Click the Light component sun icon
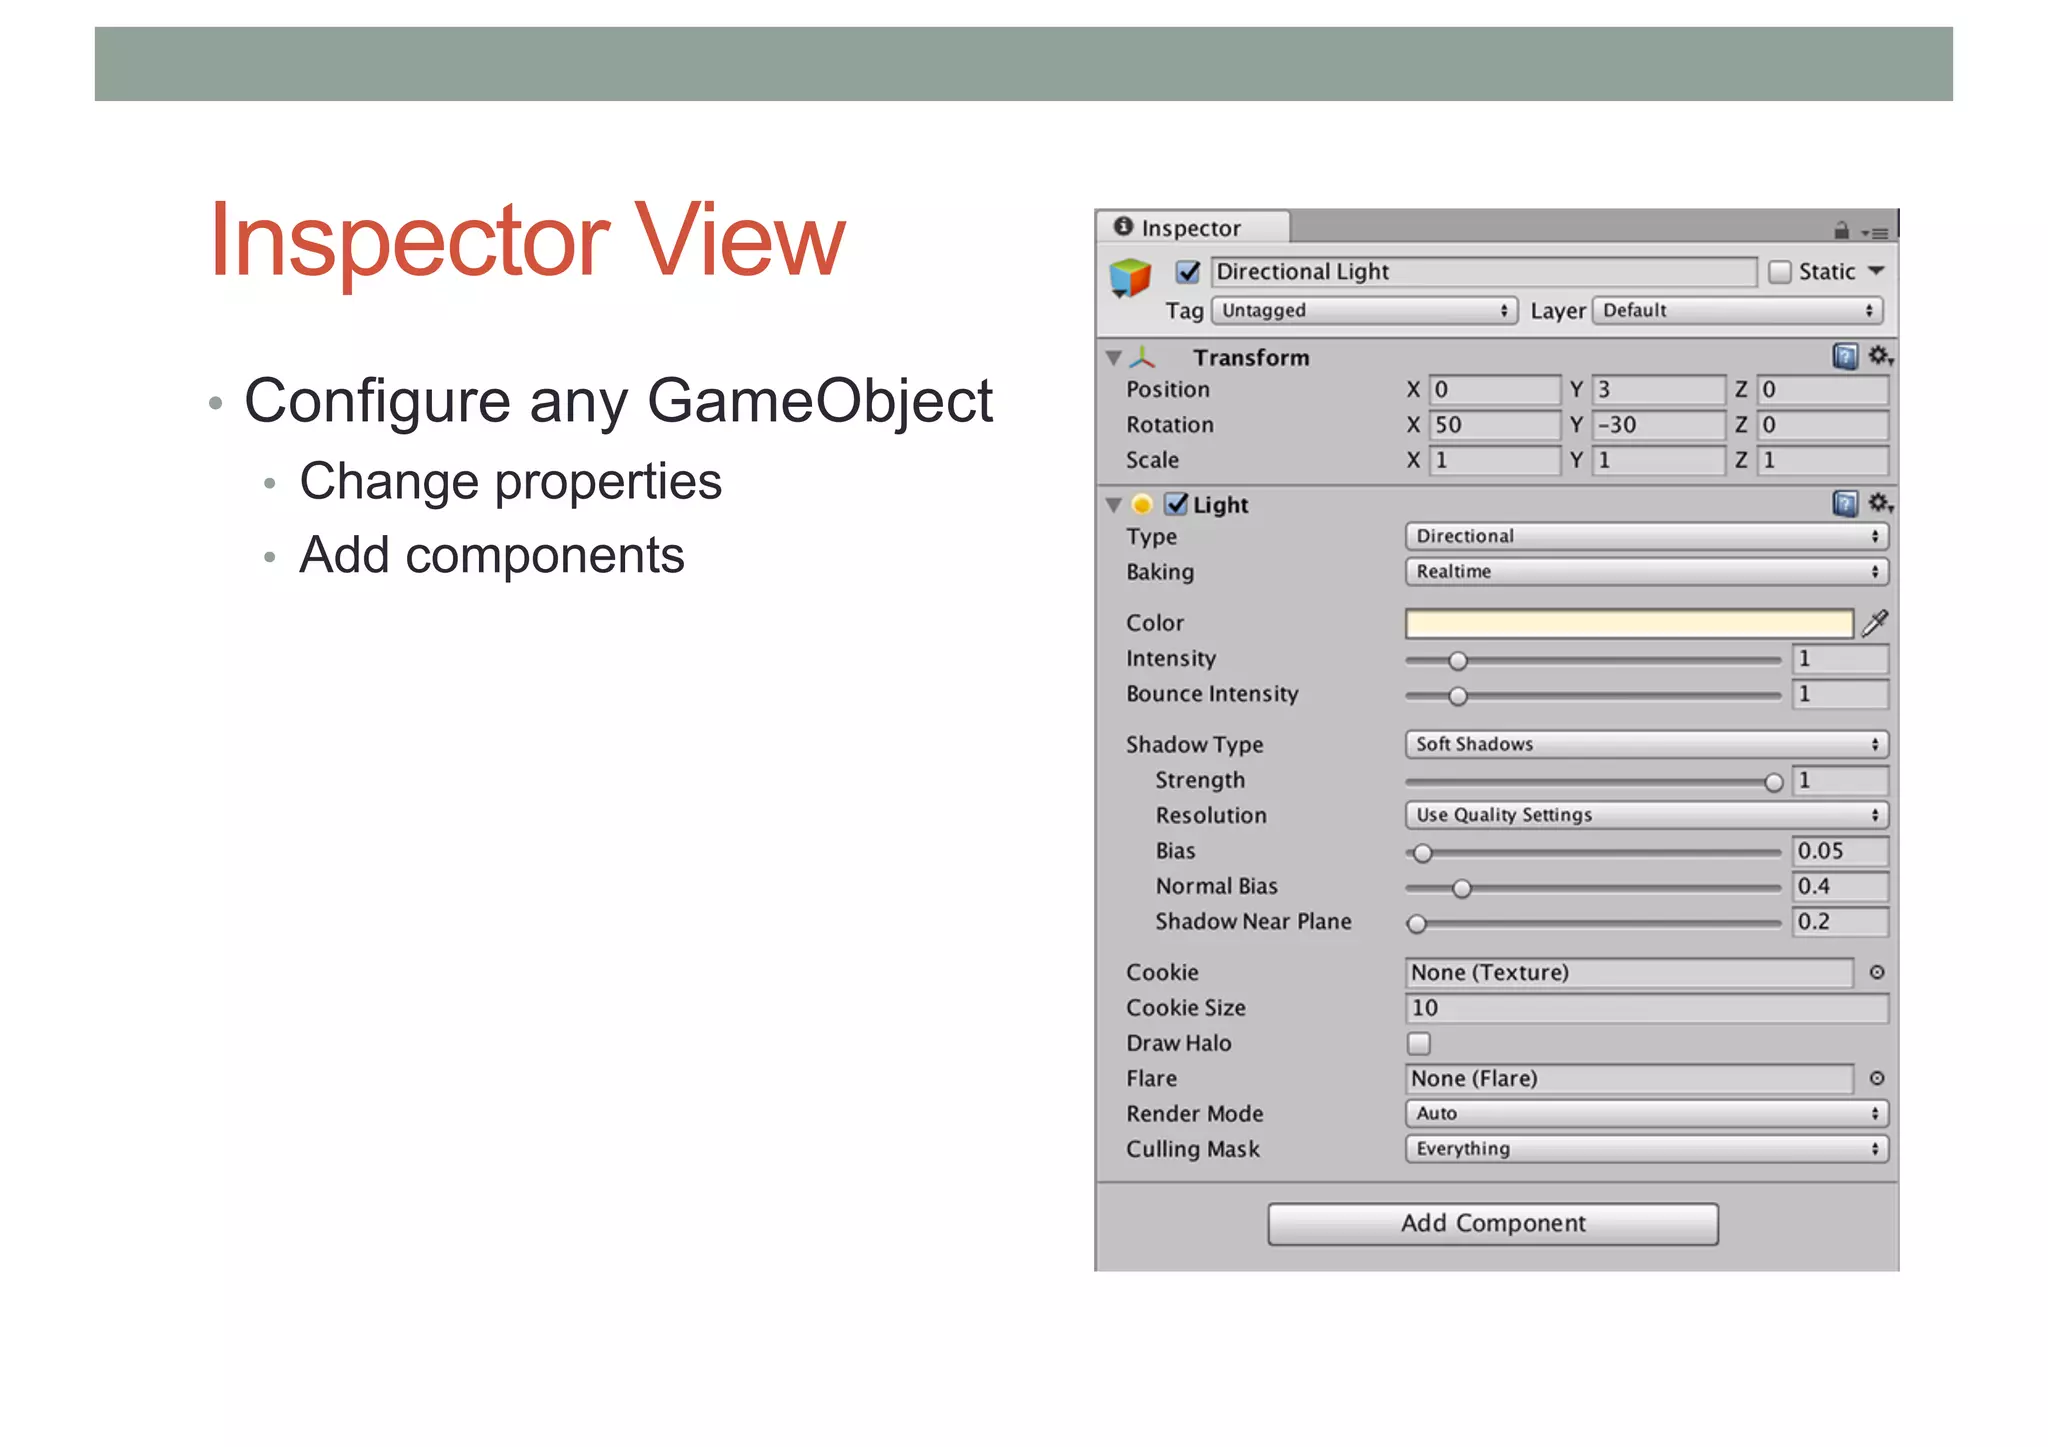 coord(1142,504)
